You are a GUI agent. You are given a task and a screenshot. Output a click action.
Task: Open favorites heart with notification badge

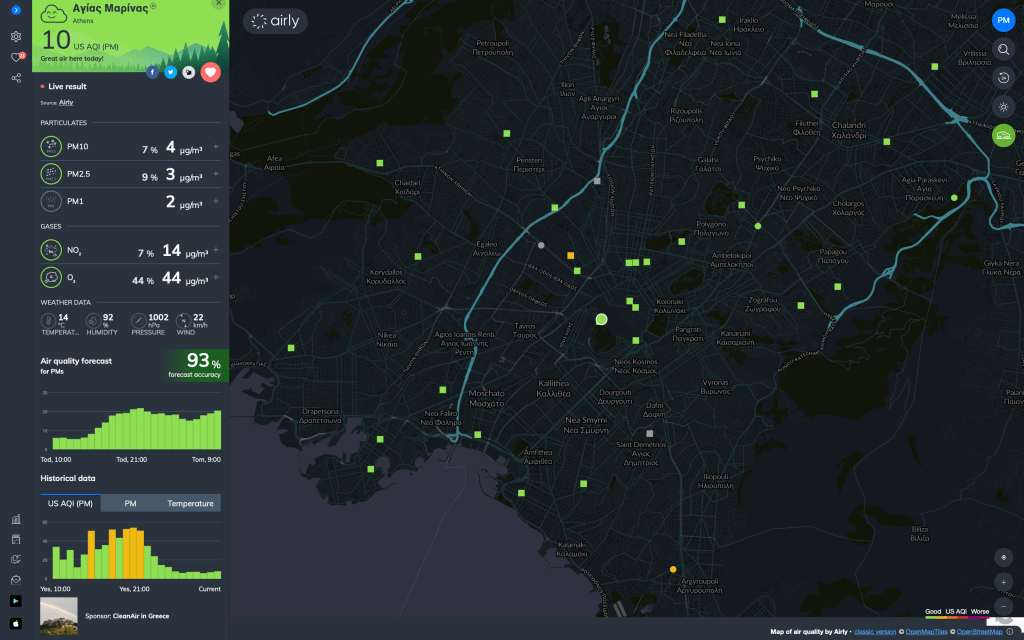point(16,57)
